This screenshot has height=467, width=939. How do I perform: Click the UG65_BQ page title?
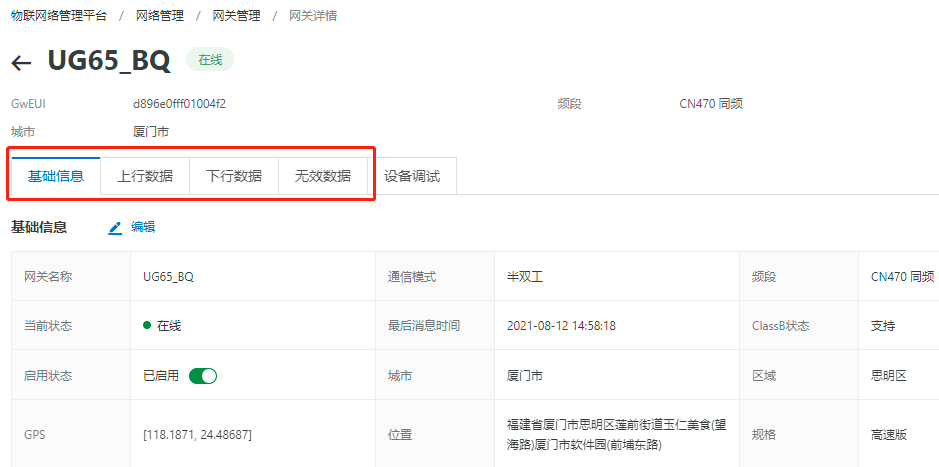(x=109, y=60)
